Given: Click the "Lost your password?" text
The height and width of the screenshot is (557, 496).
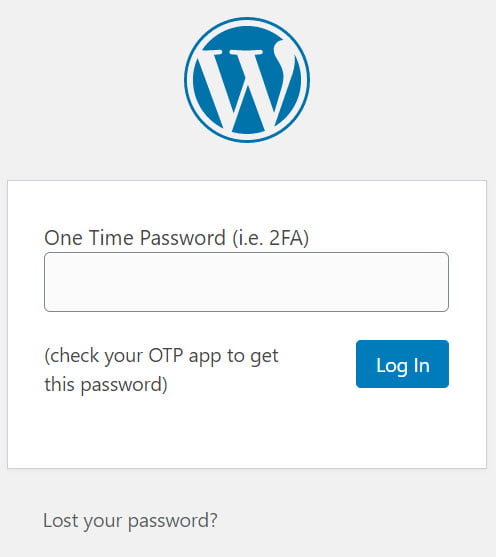Looking at the screenshot, I should [130, 521].
